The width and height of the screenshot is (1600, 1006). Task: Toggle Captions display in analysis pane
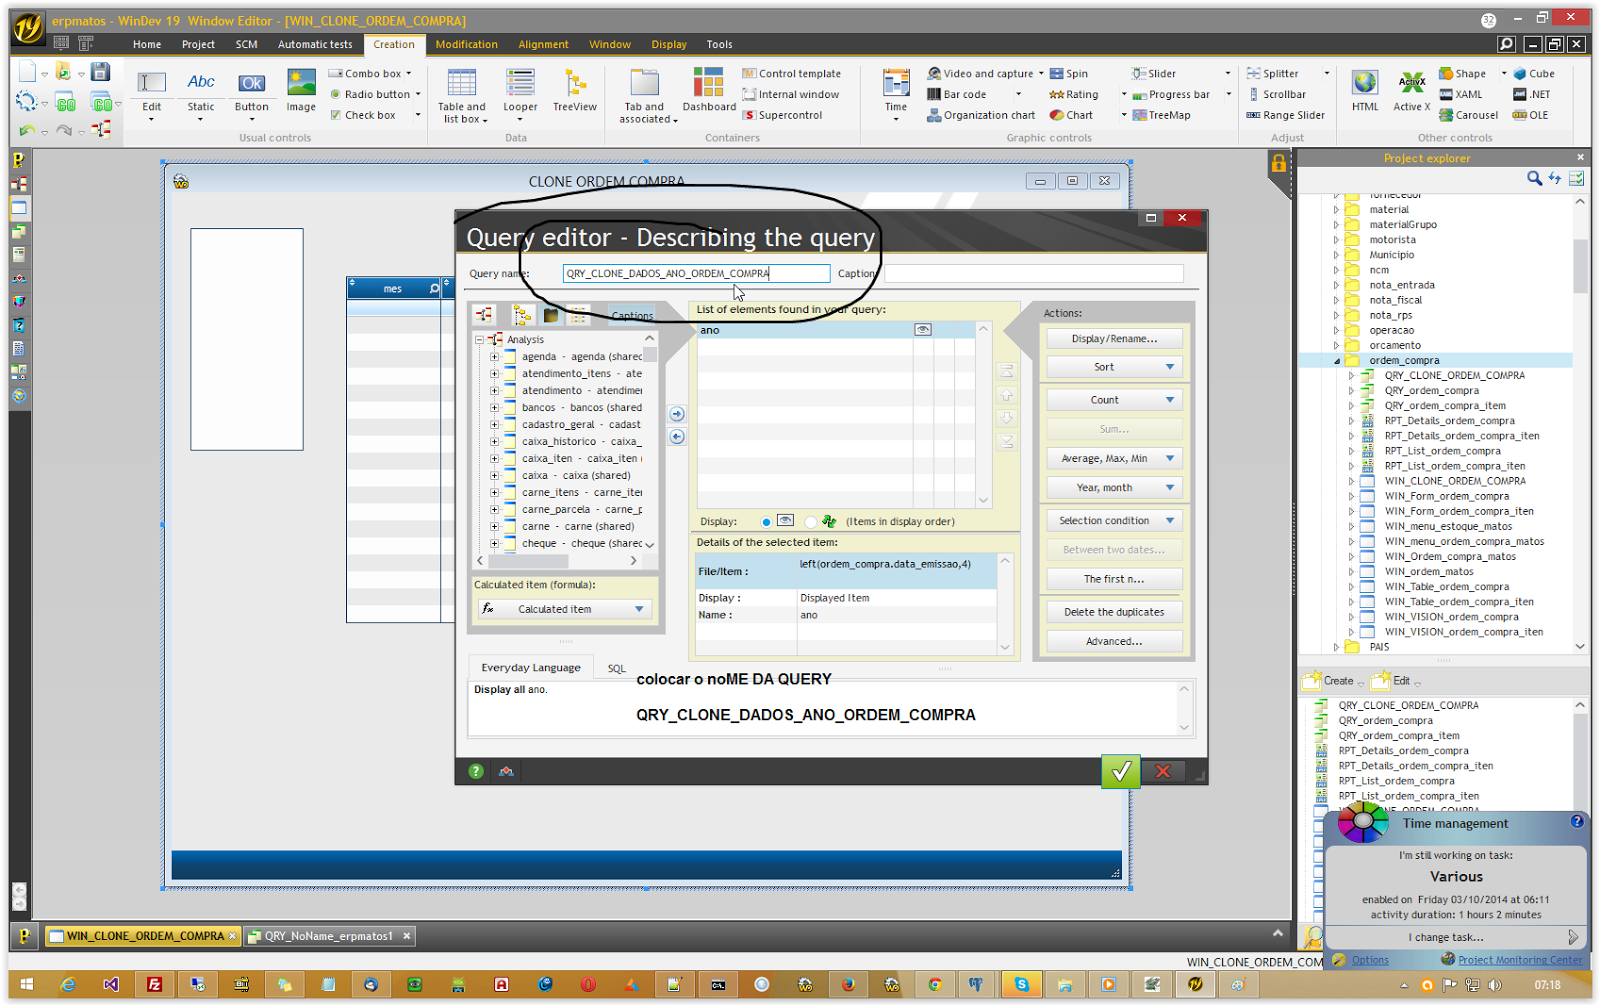click(x=632, y=316)
